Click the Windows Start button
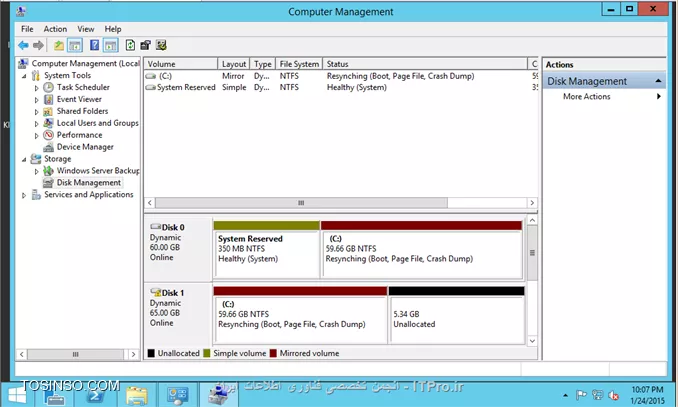The image size is (678, 407). (x=17, y=394)
